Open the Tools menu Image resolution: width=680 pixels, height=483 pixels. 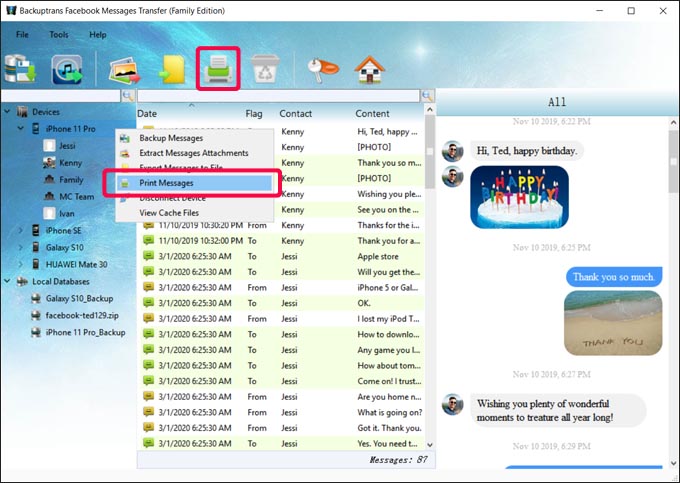click(x=59, y=35)
